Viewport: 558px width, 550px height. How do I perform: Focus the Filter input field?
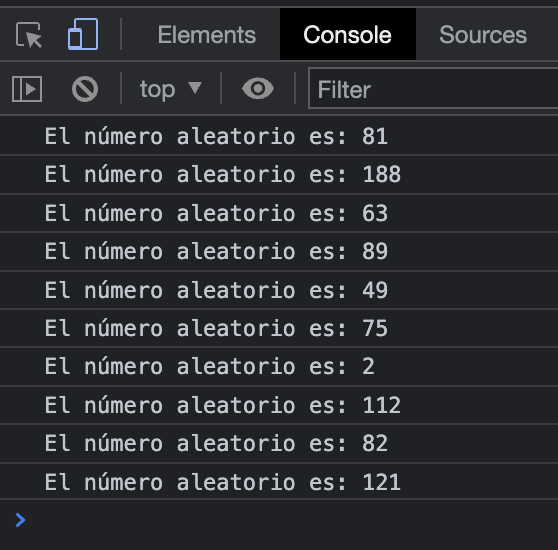[433, 89]
